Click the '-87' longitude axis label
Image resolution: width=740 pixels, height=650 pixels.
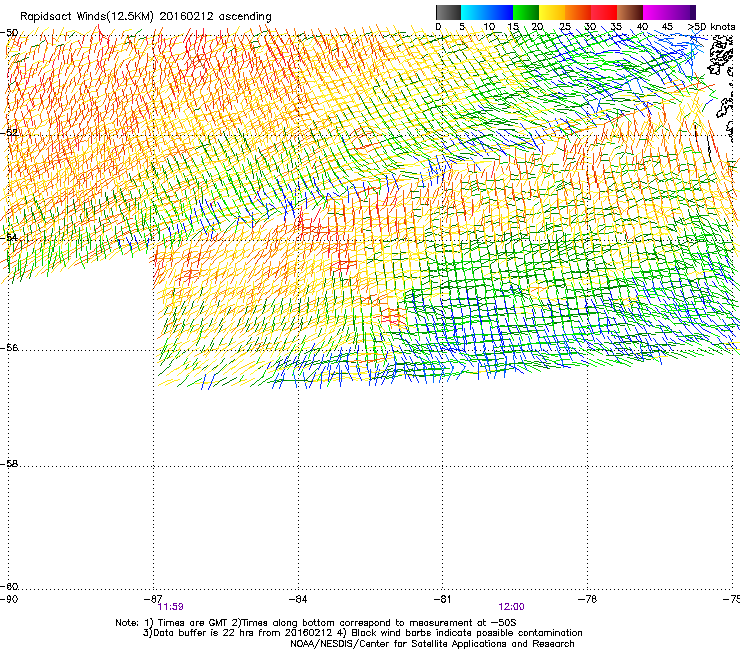(153, 599)
